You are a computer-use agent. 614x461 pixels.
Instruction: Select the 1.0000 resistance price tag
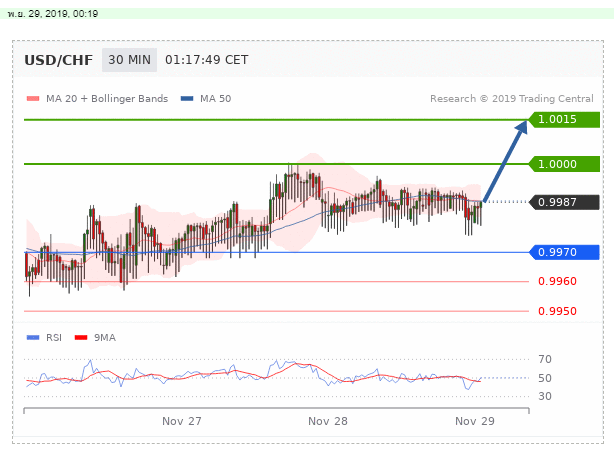[564, 164]
